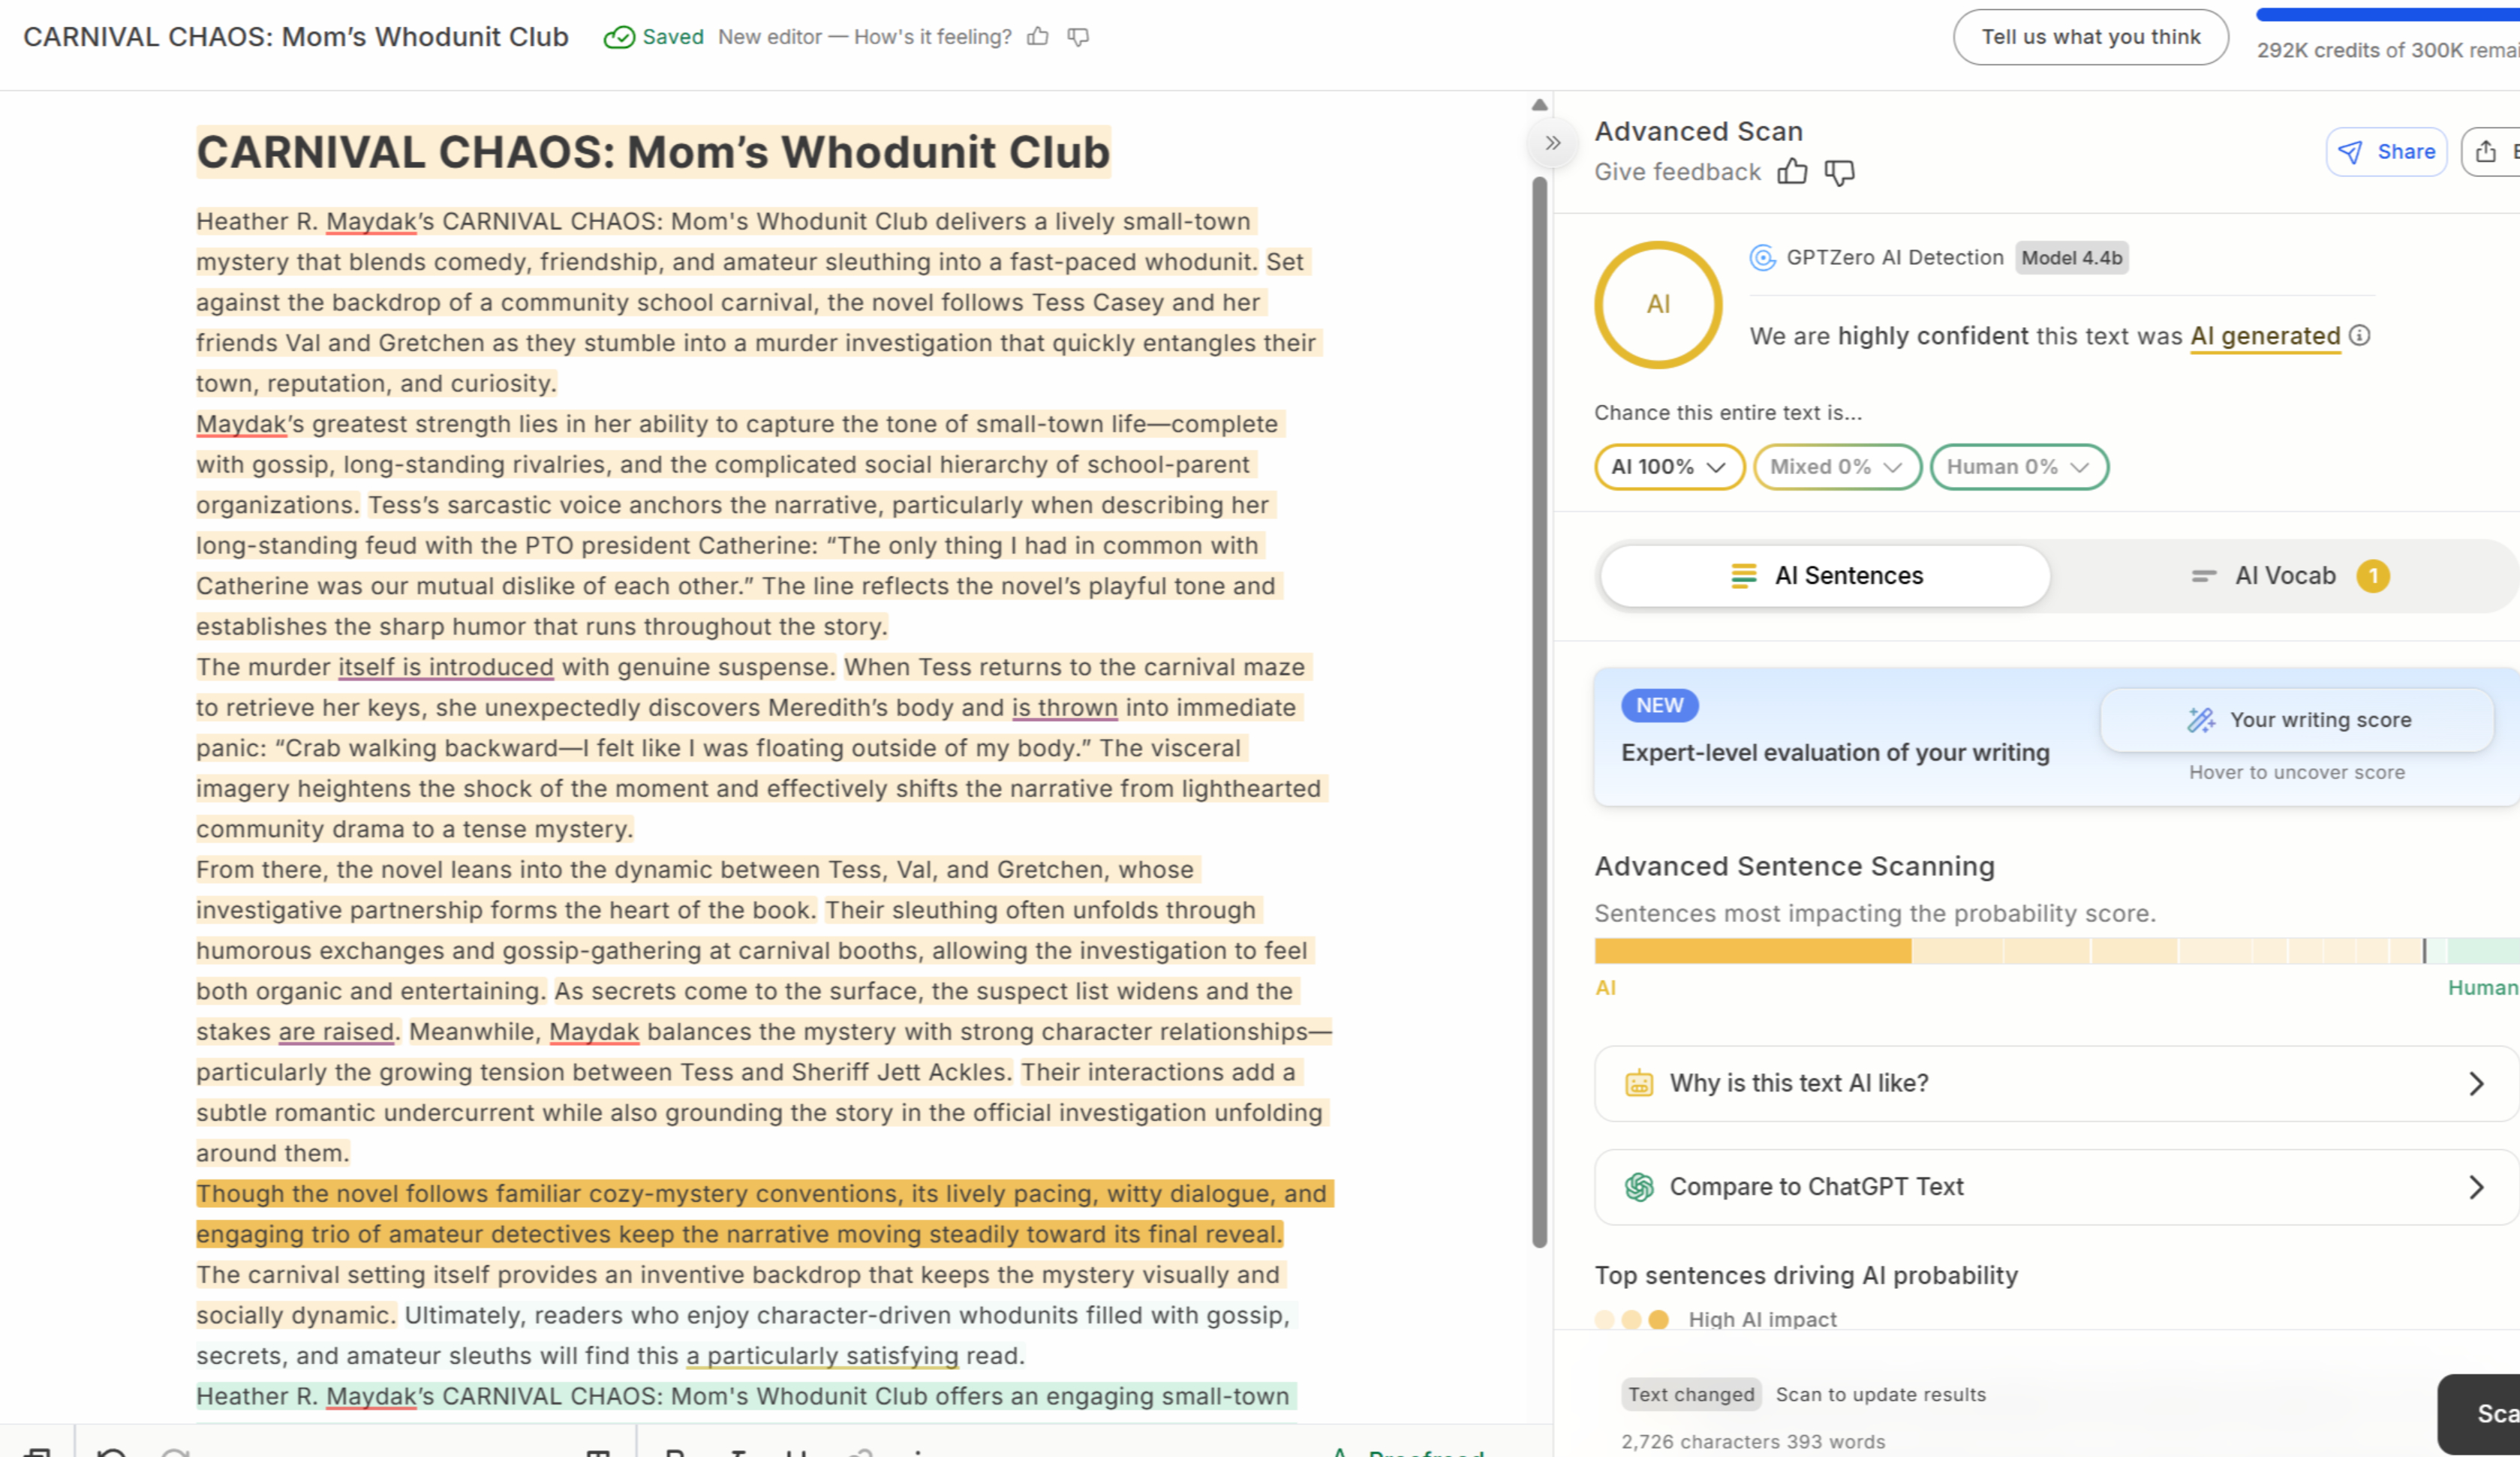This screenshot has height=1457, width=2520.
Task: Switch to the AI Sentences tab
Action: 1826,576
